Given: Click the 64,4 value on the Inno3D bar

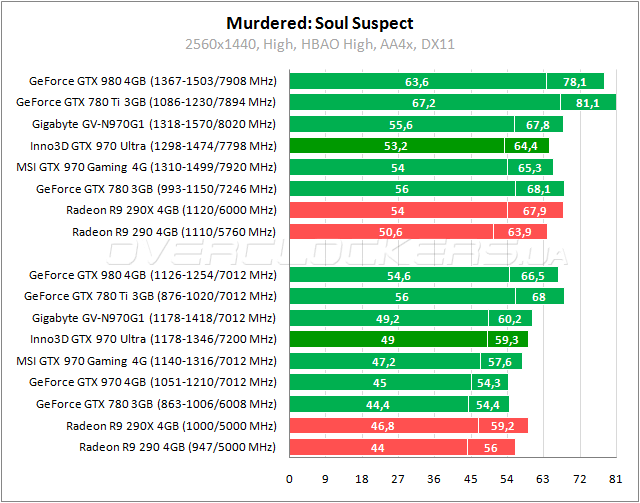Looking at the screenshot, I should coord(526,147).
